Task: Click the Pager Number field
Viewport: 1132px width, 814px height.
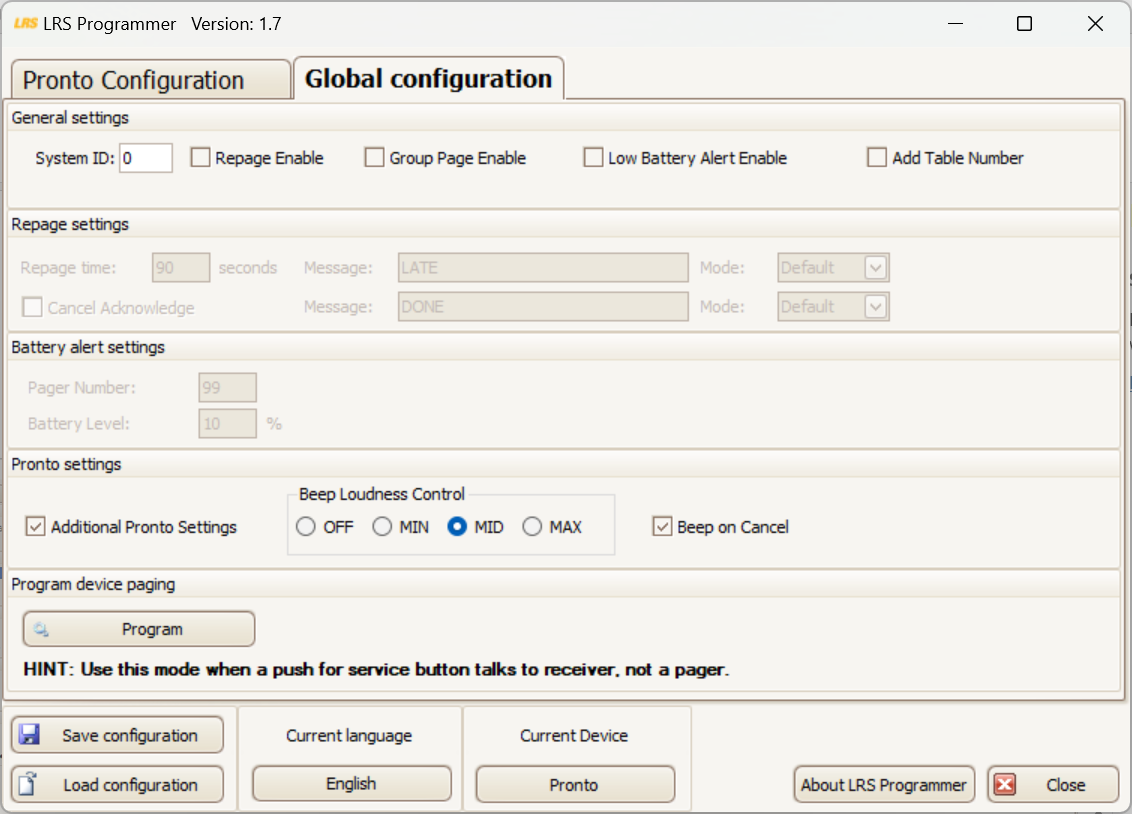Action: 227,388
